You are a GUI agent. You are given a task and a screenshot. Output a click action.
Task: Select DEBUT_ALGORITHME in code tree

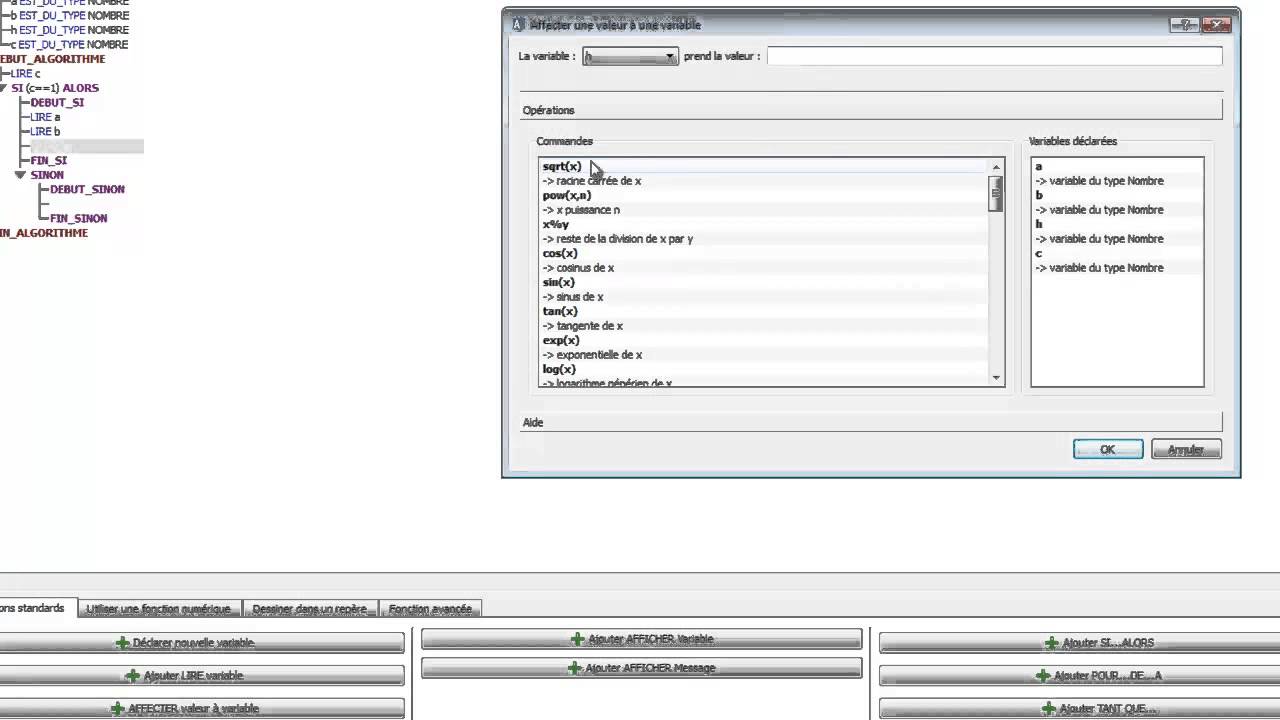pos(52,59)
